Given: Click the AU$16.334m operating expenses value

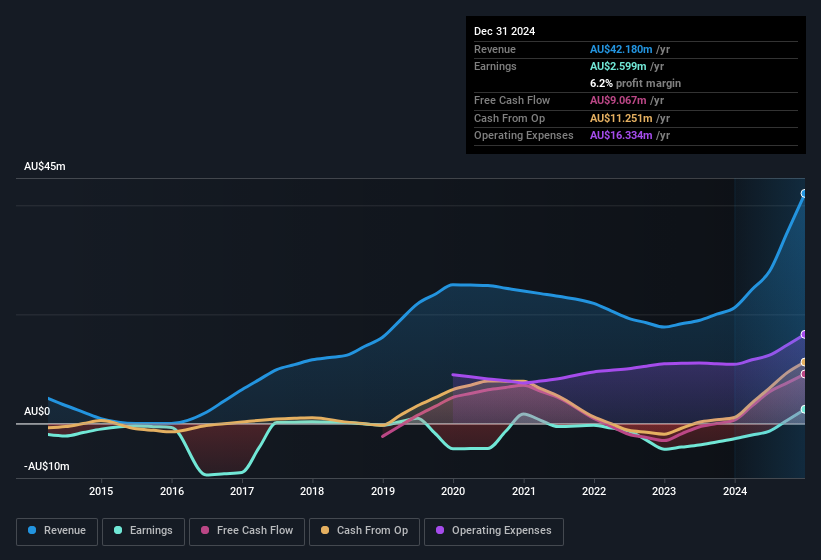Looking at the screenshot, I should 621,135.
